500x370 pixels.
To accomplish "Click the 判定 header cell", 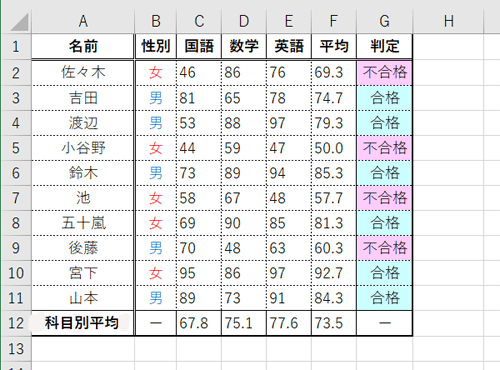I will click(385, 46).
